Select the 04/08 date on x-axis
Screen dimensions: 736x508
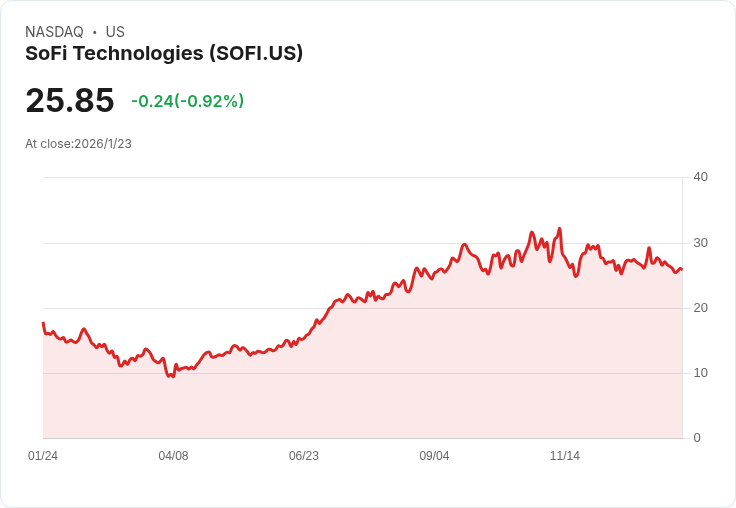[x=173, y=456]
